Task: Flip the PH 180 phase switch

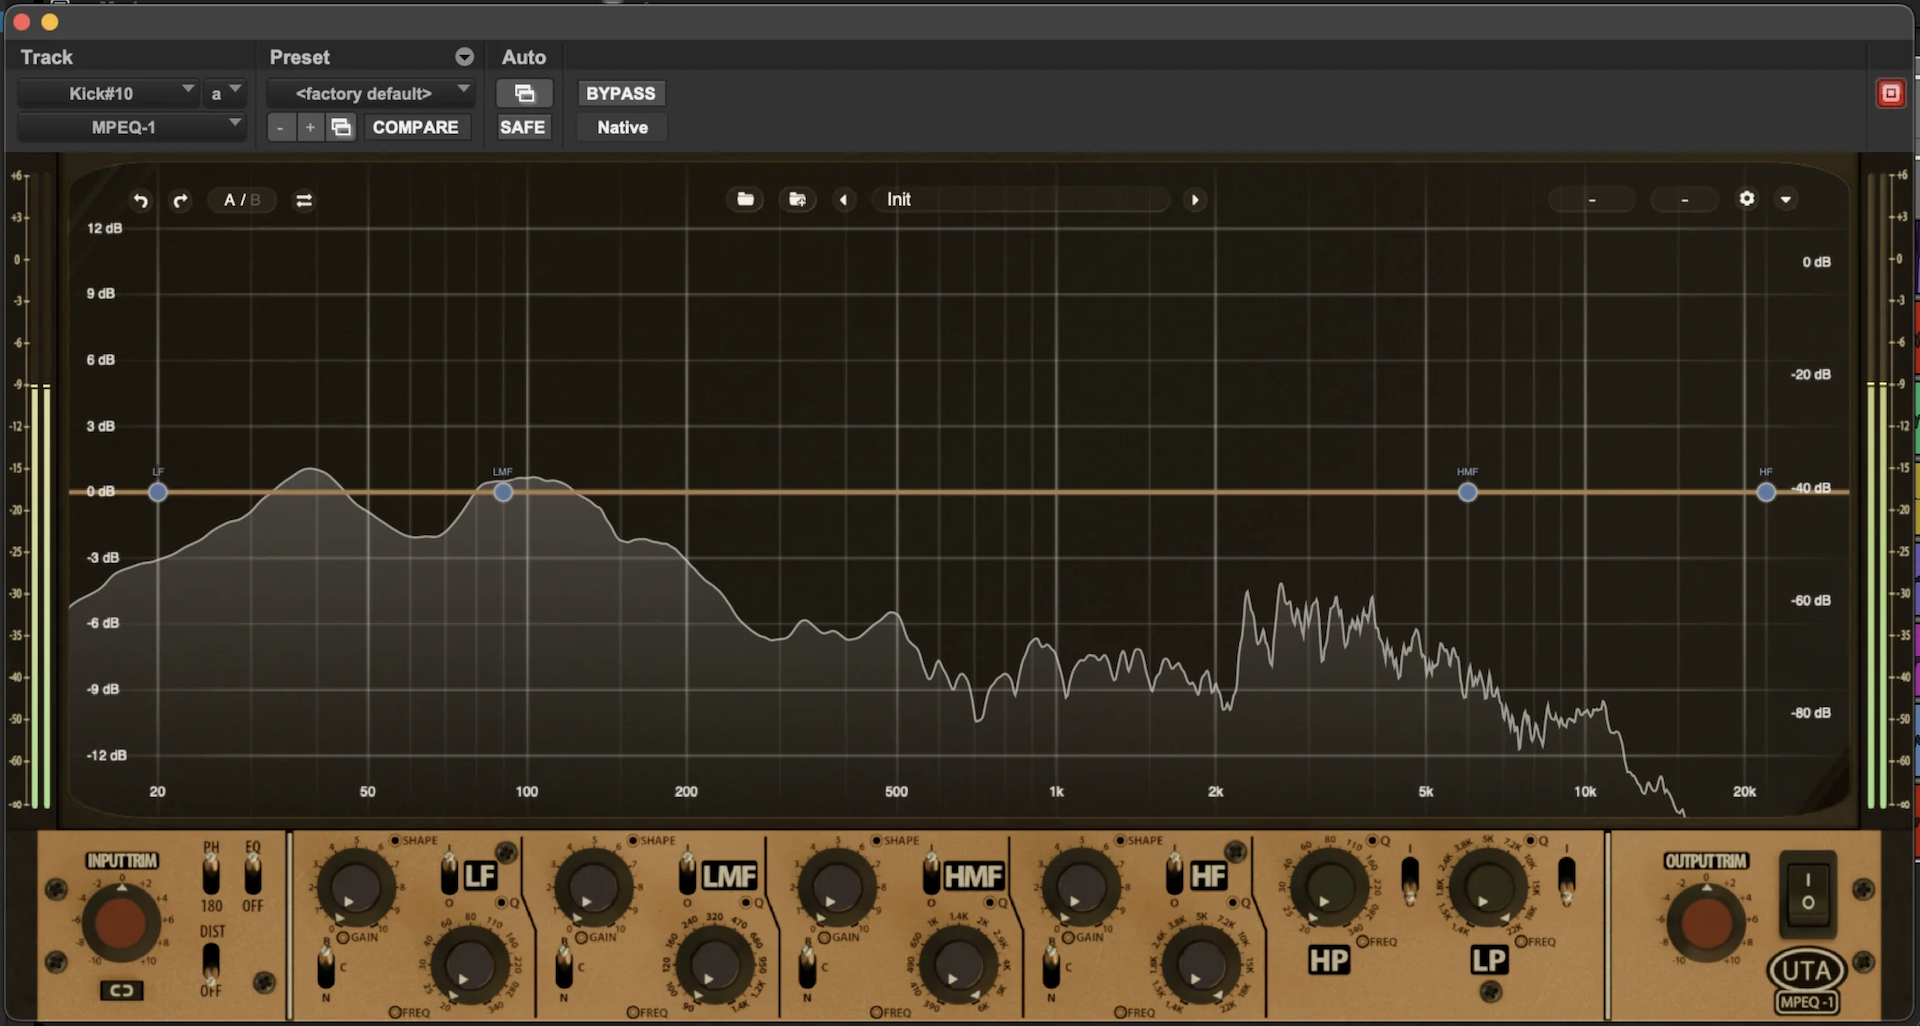Action: coord(211,875)
